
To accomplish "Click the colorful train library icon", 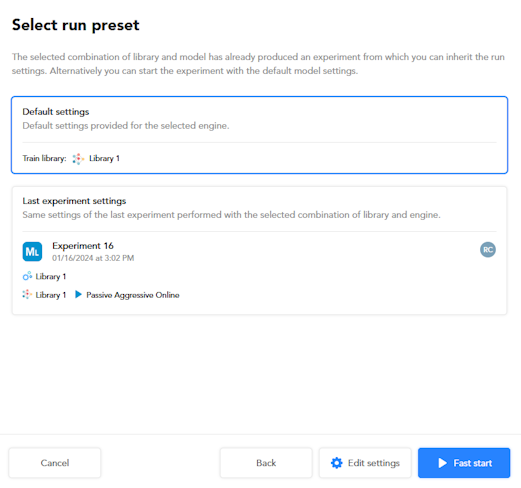I will [x=78, y=159].
